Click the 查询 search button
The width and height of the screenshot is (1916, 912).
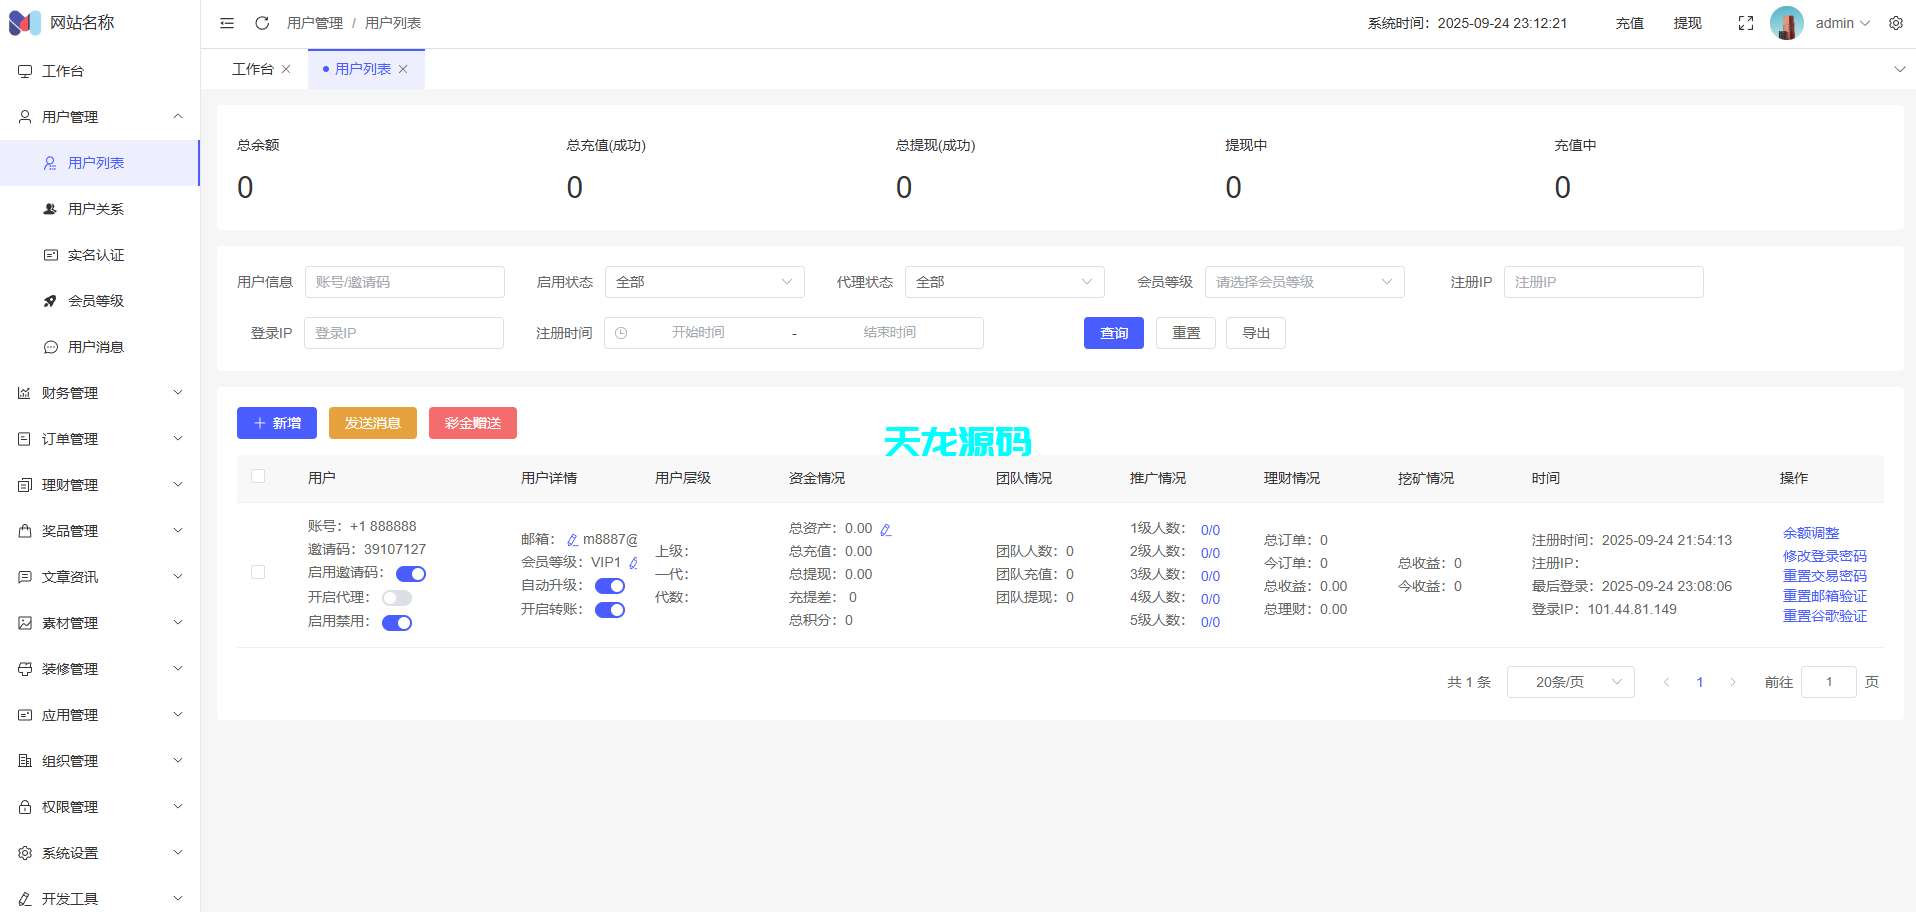[1113, 332]
